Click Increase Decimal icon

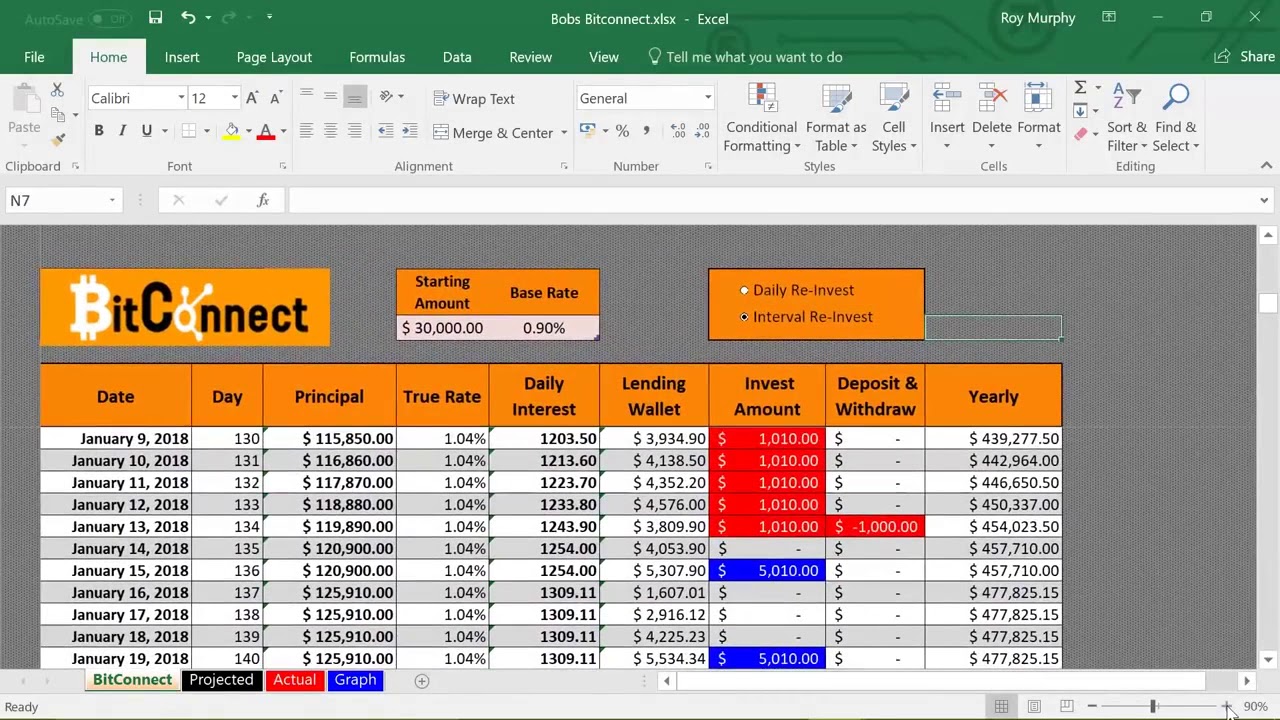click(x=678, y=131)
